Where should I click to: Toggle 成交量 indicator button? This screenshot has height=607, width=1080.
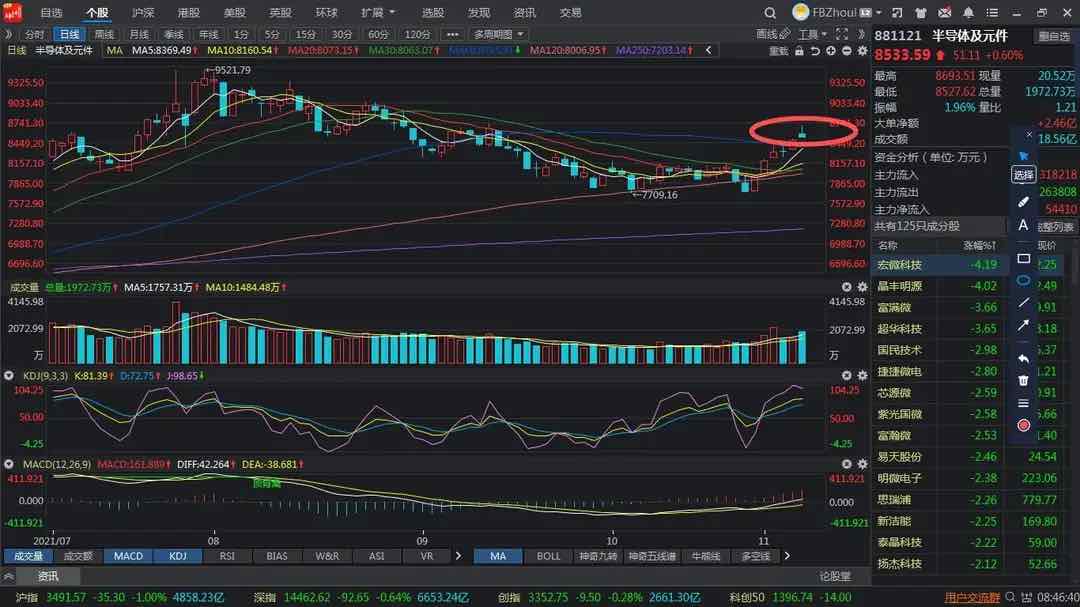pos(28,556)
